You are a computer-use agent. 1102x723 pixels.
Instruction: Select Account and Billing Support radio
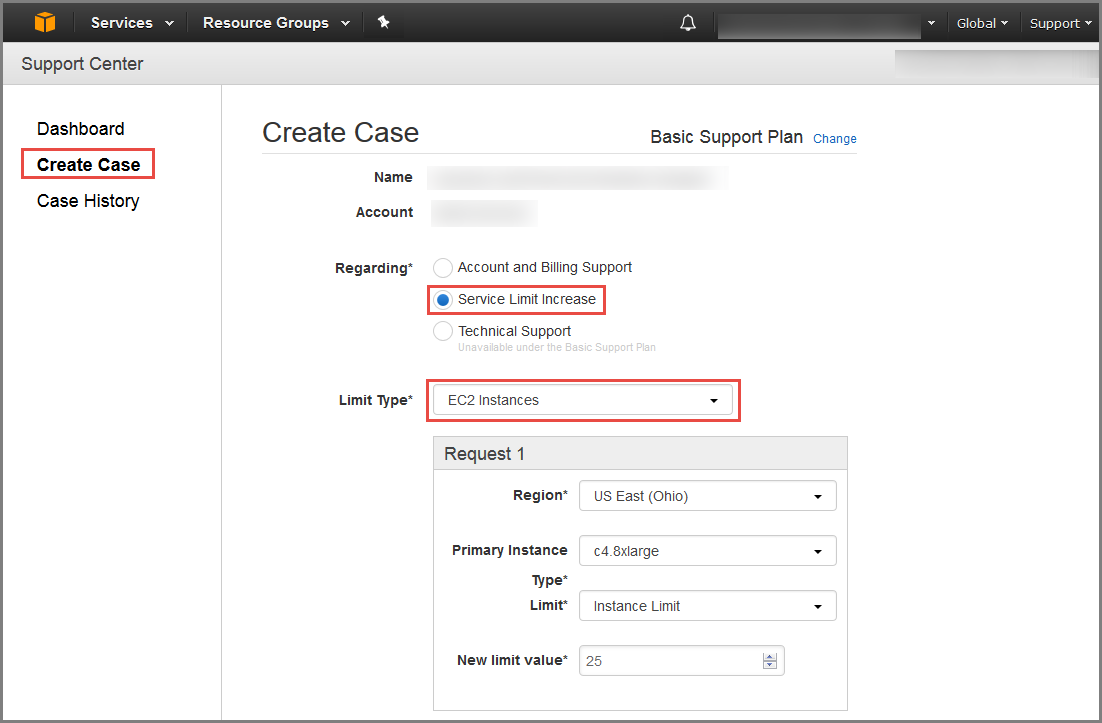(443, 268)
